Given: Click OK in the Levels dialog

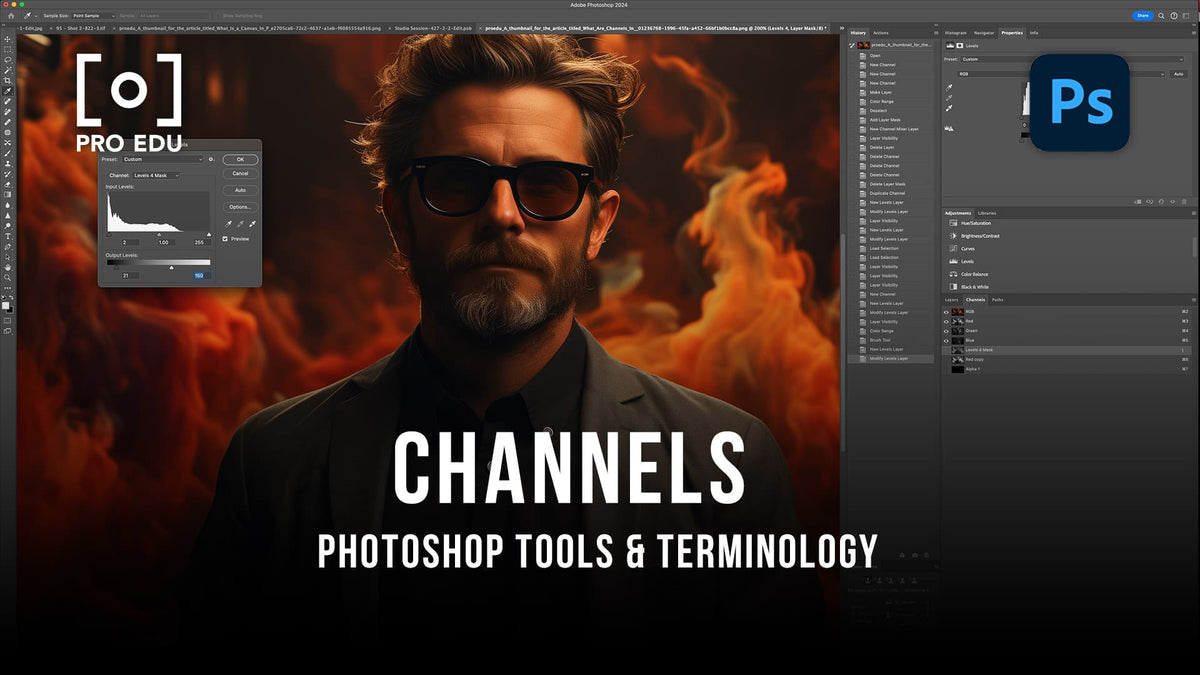Looking at the screenshot, I should pos(240,159).
